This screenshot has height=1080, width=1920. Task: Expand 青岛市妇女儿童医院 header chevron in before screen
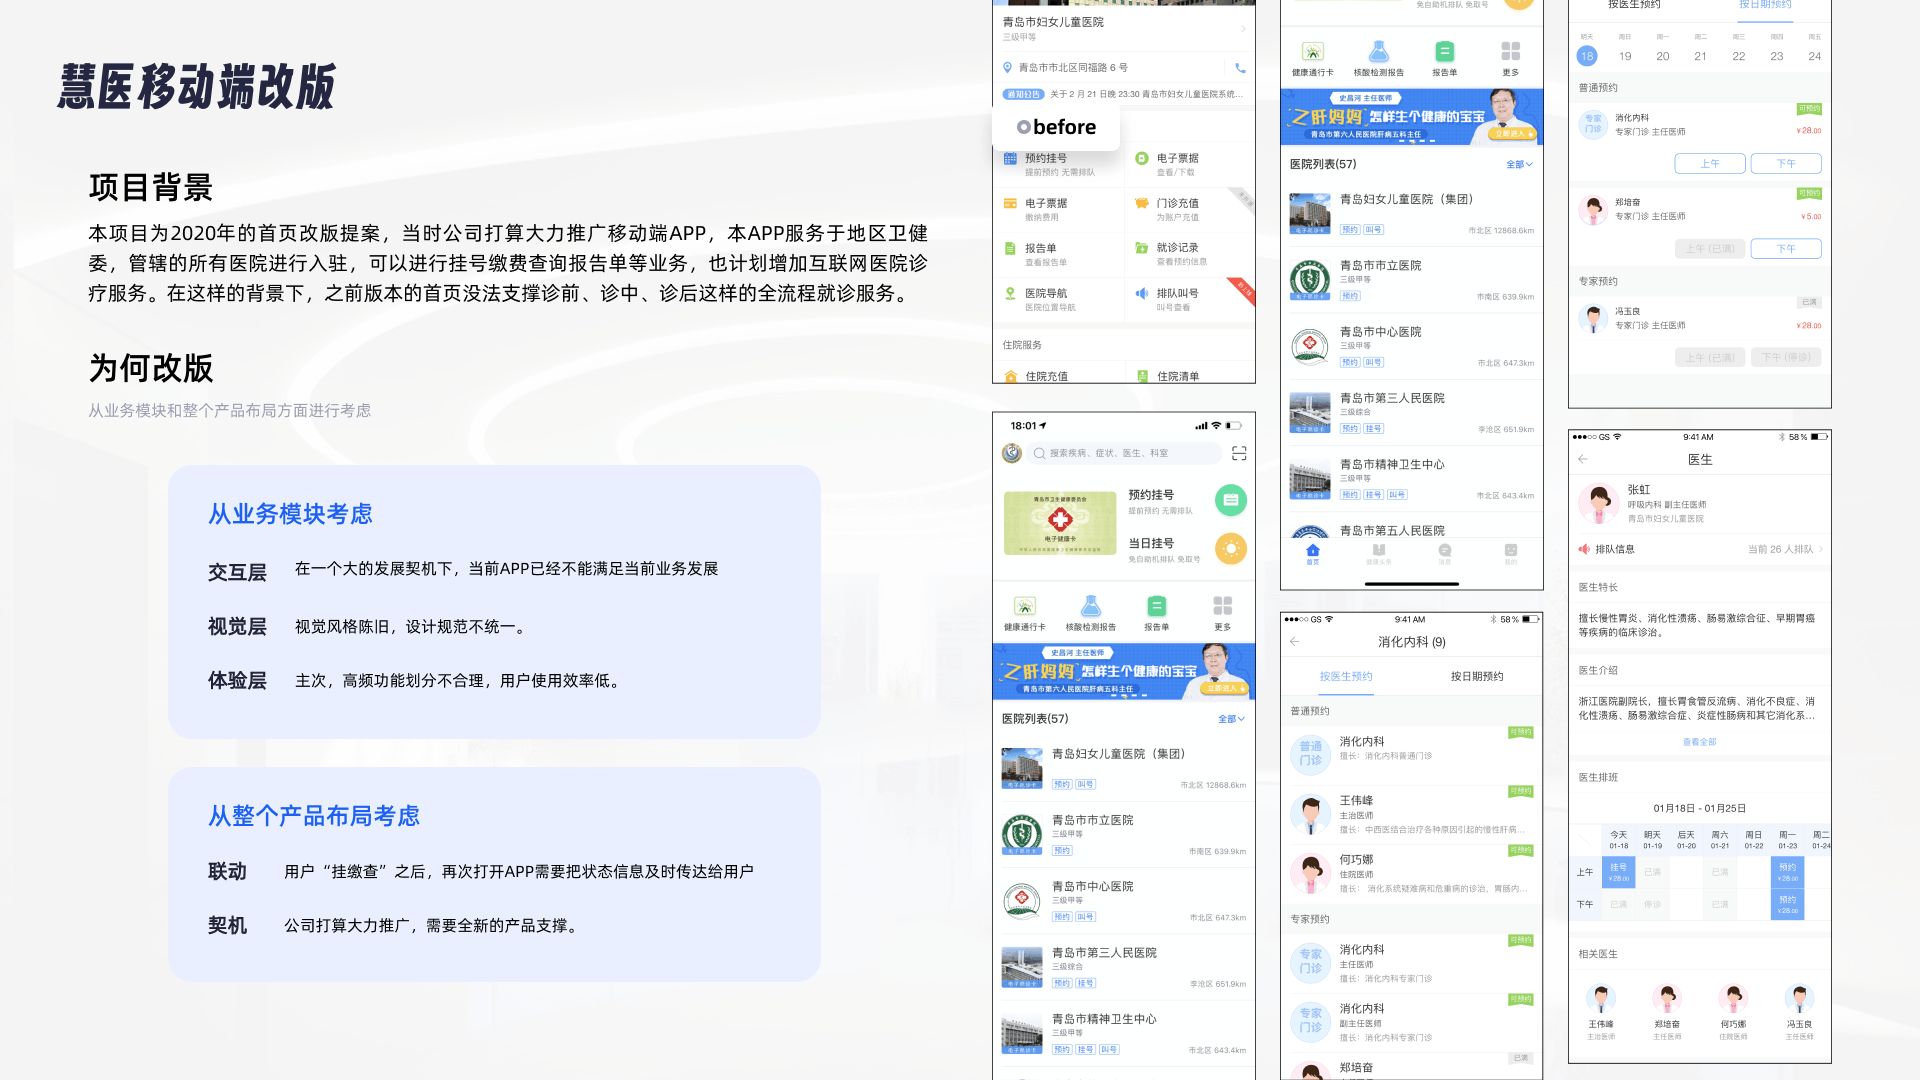click(x=1244, y=28)
